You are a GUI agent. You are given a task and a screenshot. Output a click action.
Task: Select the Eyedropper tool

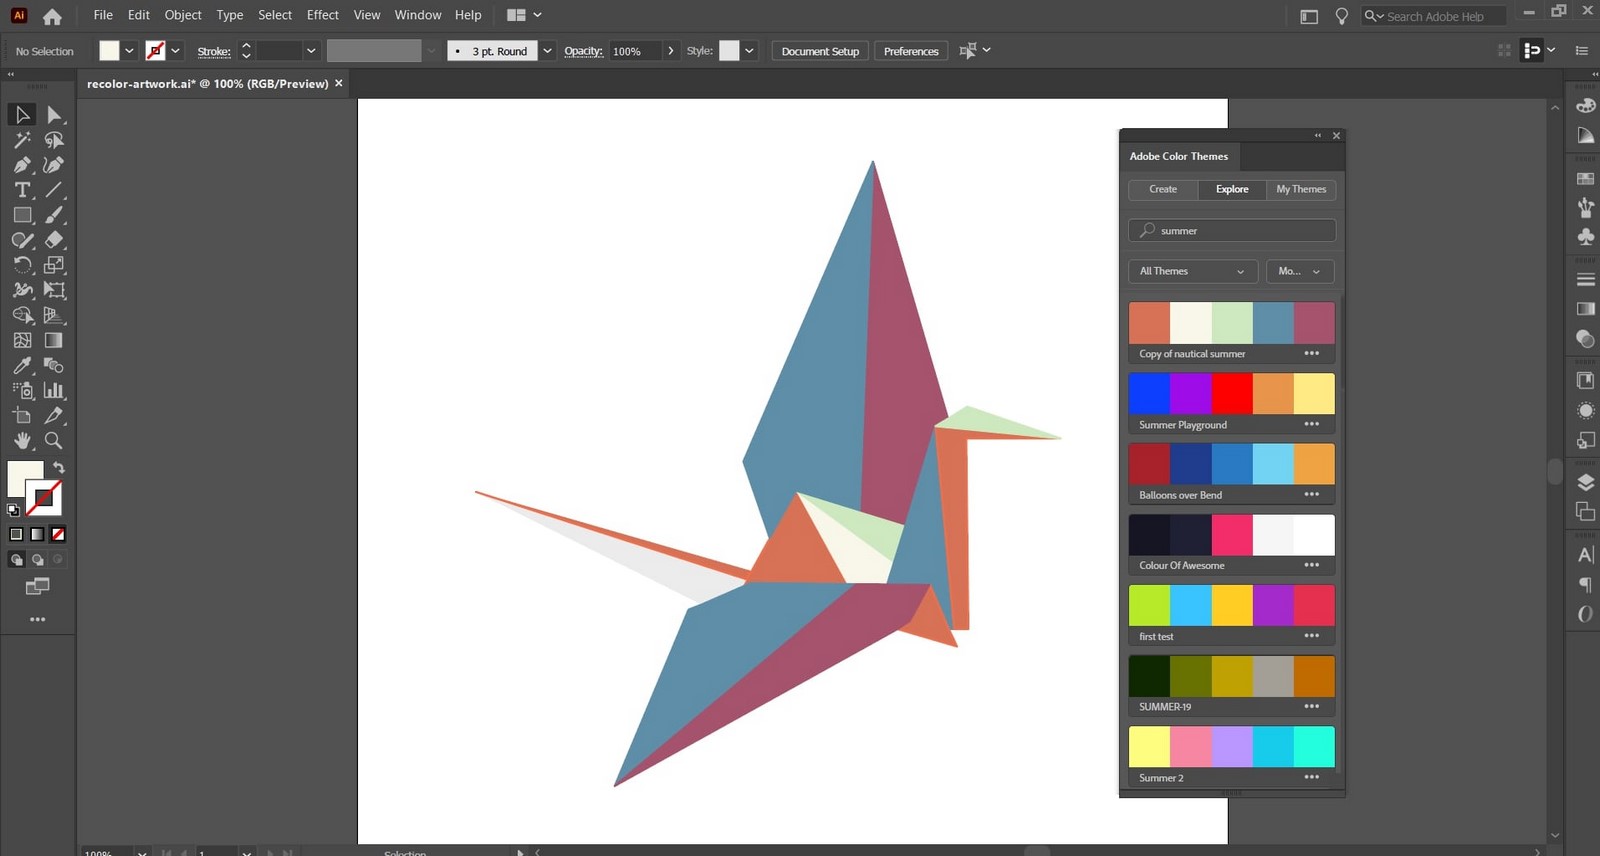[22, 365]
